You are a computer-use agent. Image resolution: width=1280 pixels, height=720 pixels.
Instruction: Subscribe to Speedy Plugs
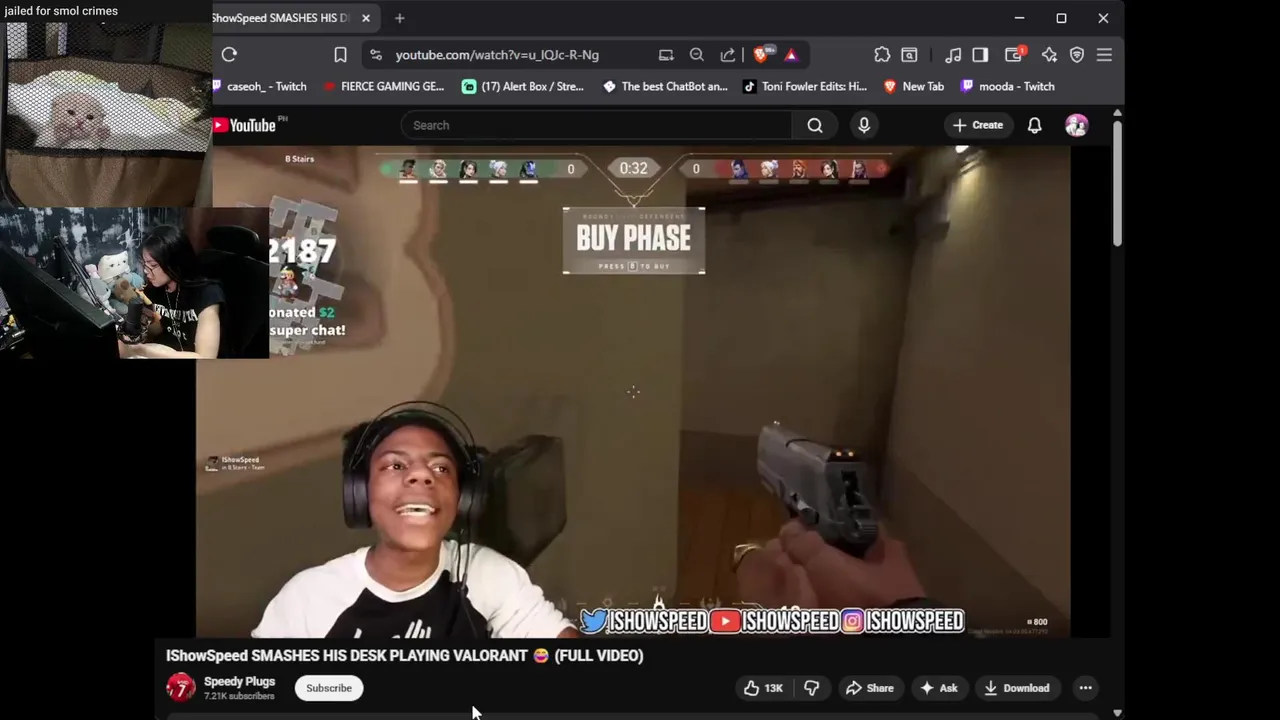coord(329,688)
